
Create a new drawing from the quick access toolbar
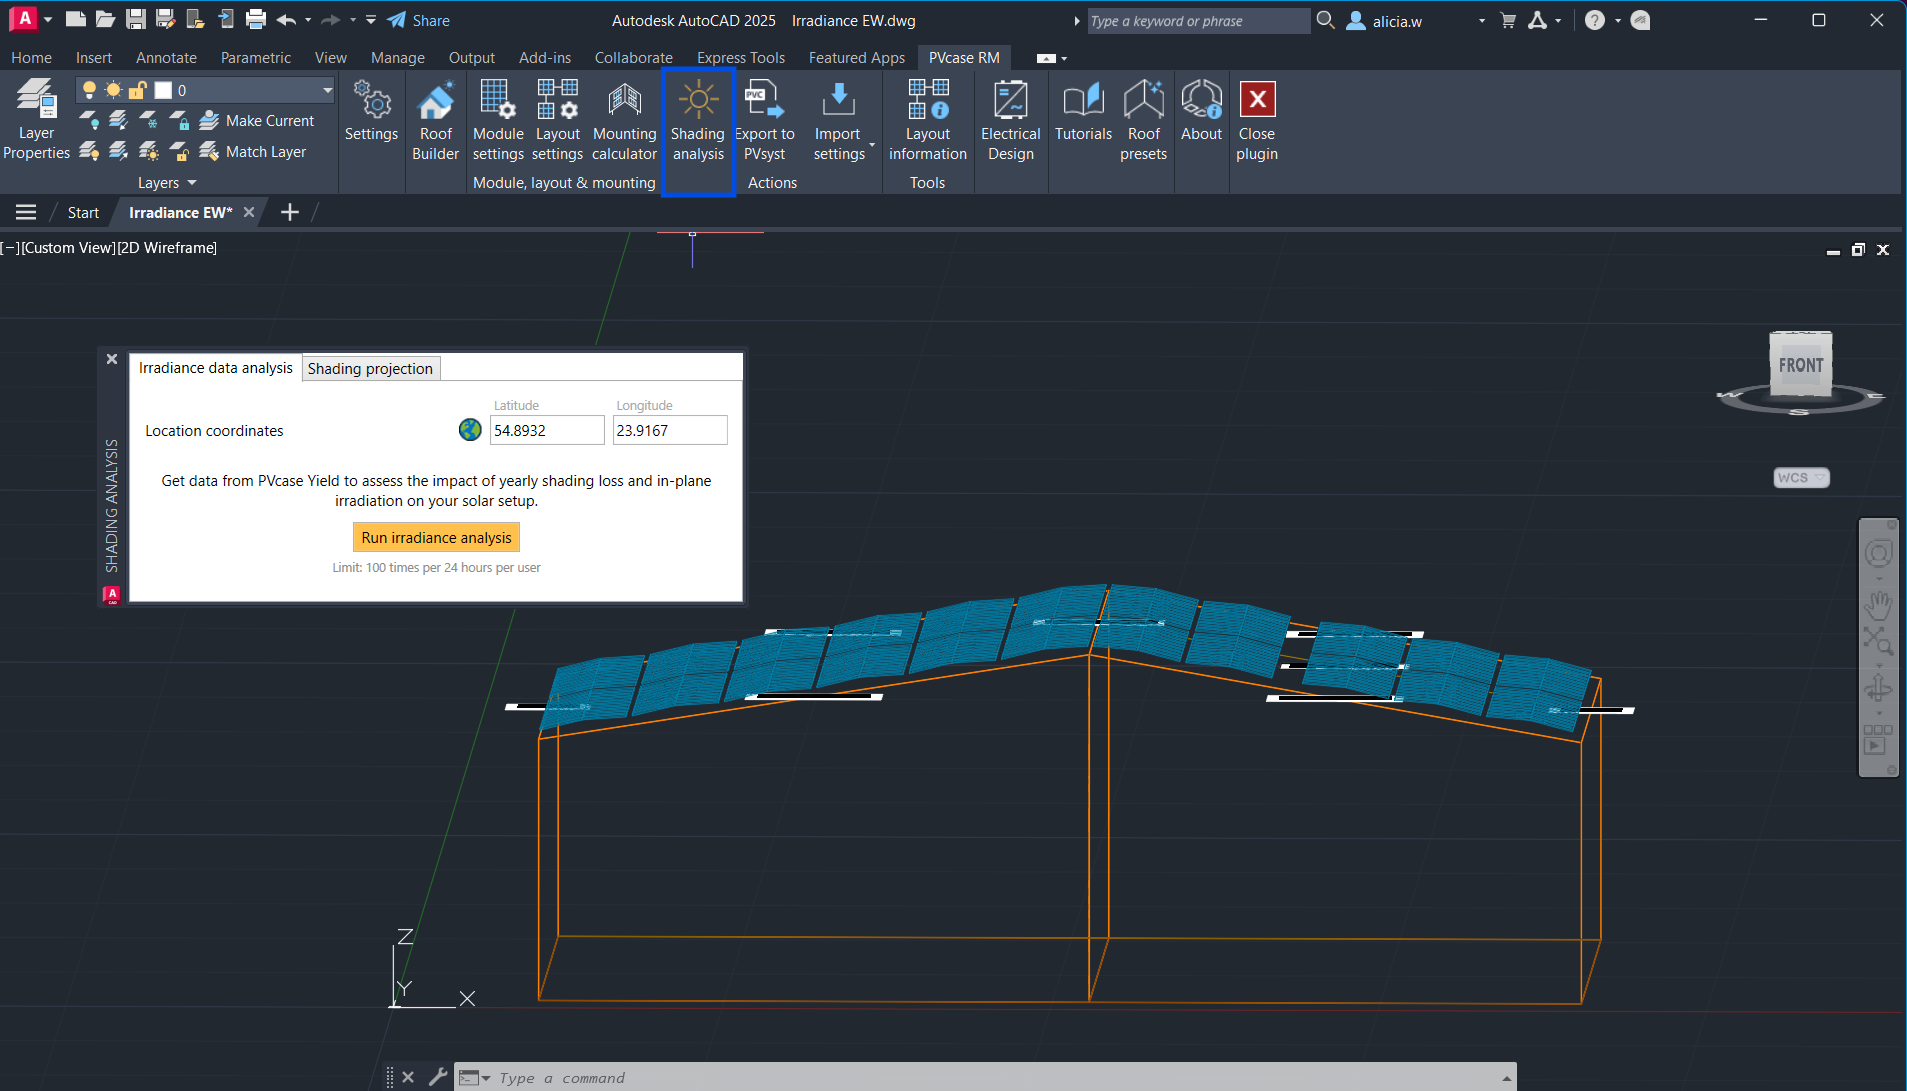[x=75, y=19]
